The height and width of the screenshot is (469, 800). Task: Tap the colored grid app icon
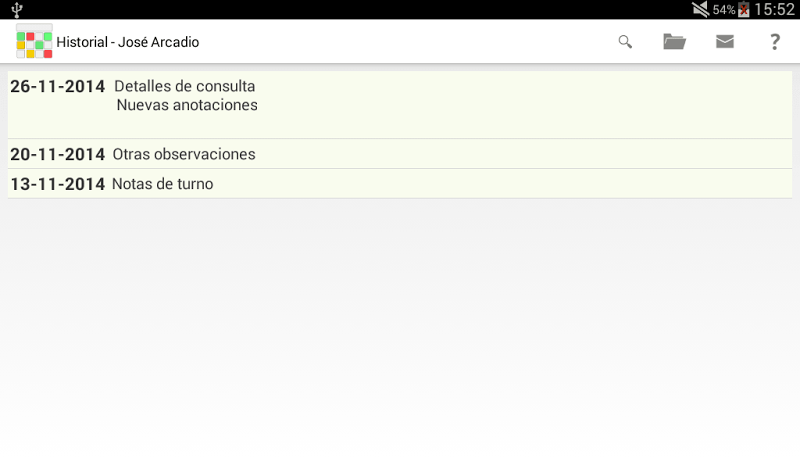pos(34,42)
